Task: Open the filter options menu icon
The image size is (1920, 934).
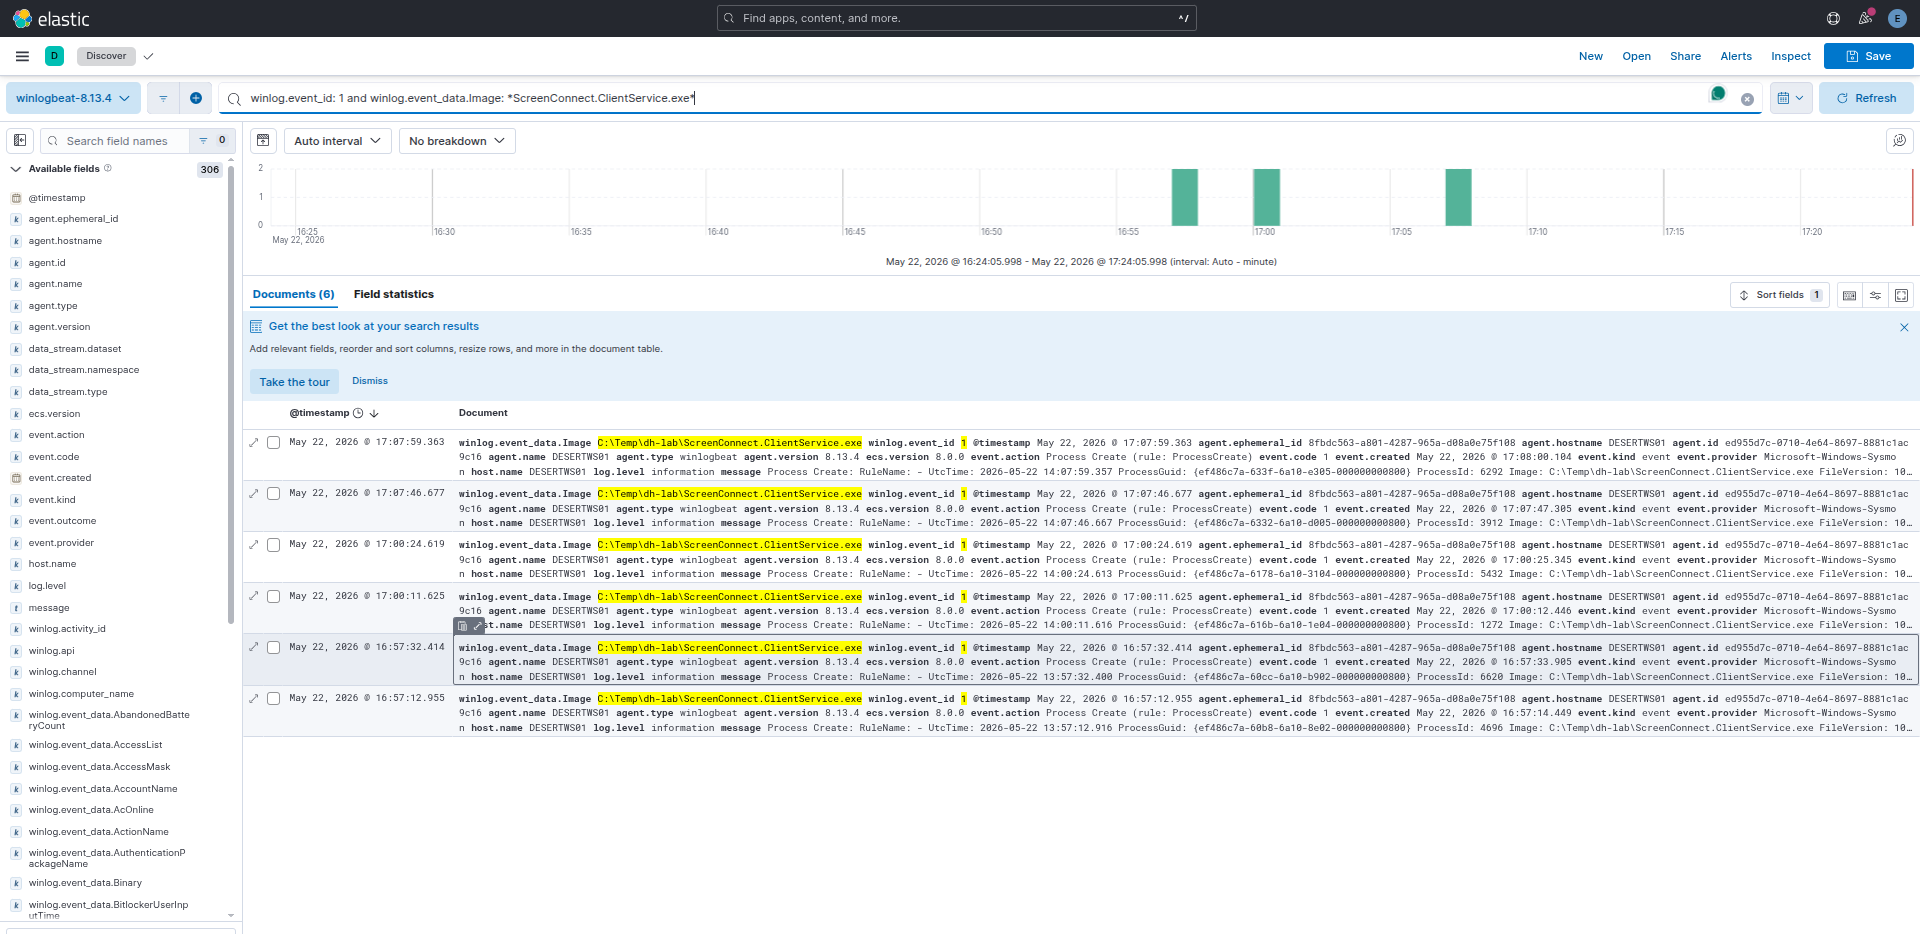Action: coord(163,98)
